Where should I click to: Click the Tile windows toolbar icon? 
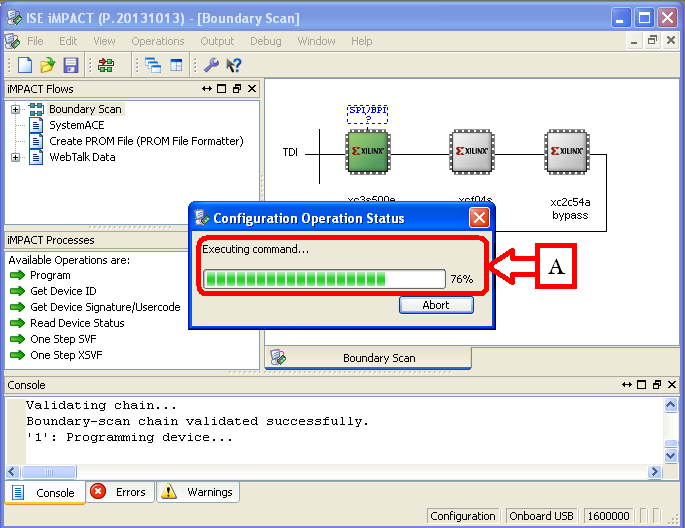(x=176, y=65)
